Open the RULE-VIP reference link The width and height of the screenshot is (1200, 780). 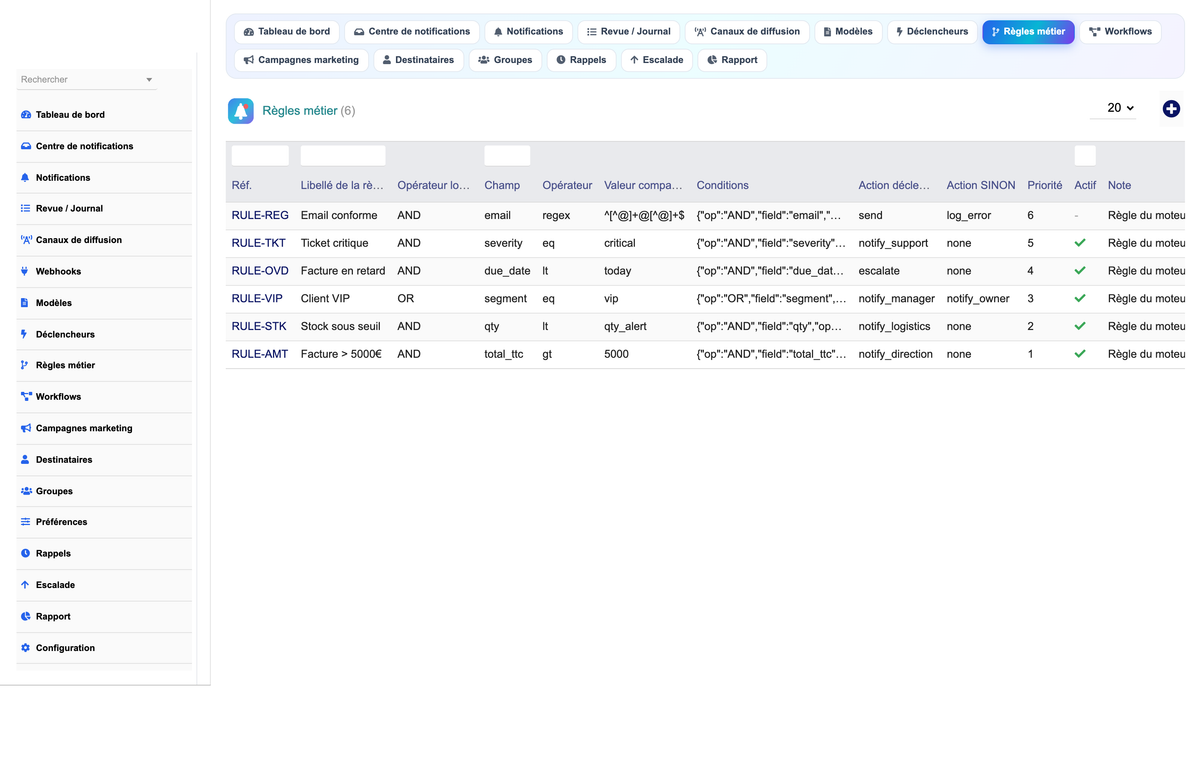coord(257,299)
